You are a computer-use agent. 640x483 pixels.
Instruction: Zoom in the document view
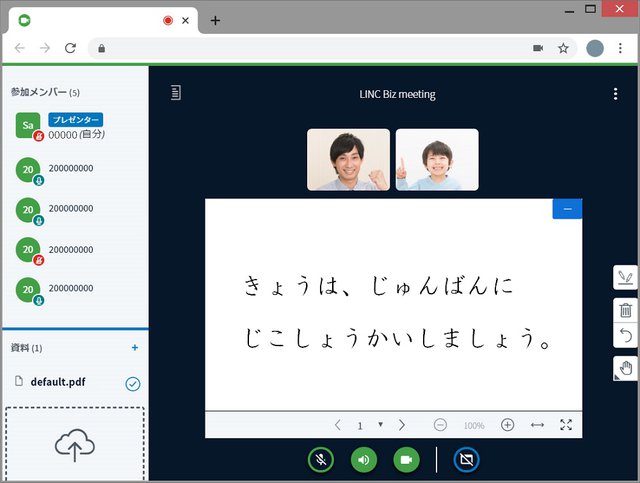pos(507,425)
